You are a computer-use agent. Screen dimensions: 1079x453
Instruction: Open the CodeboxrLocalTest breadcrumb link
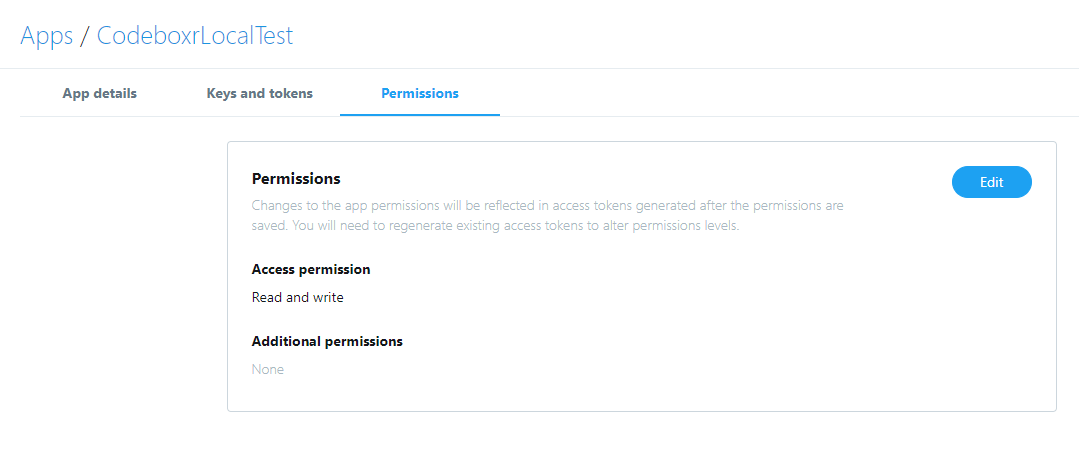point(195,35)
